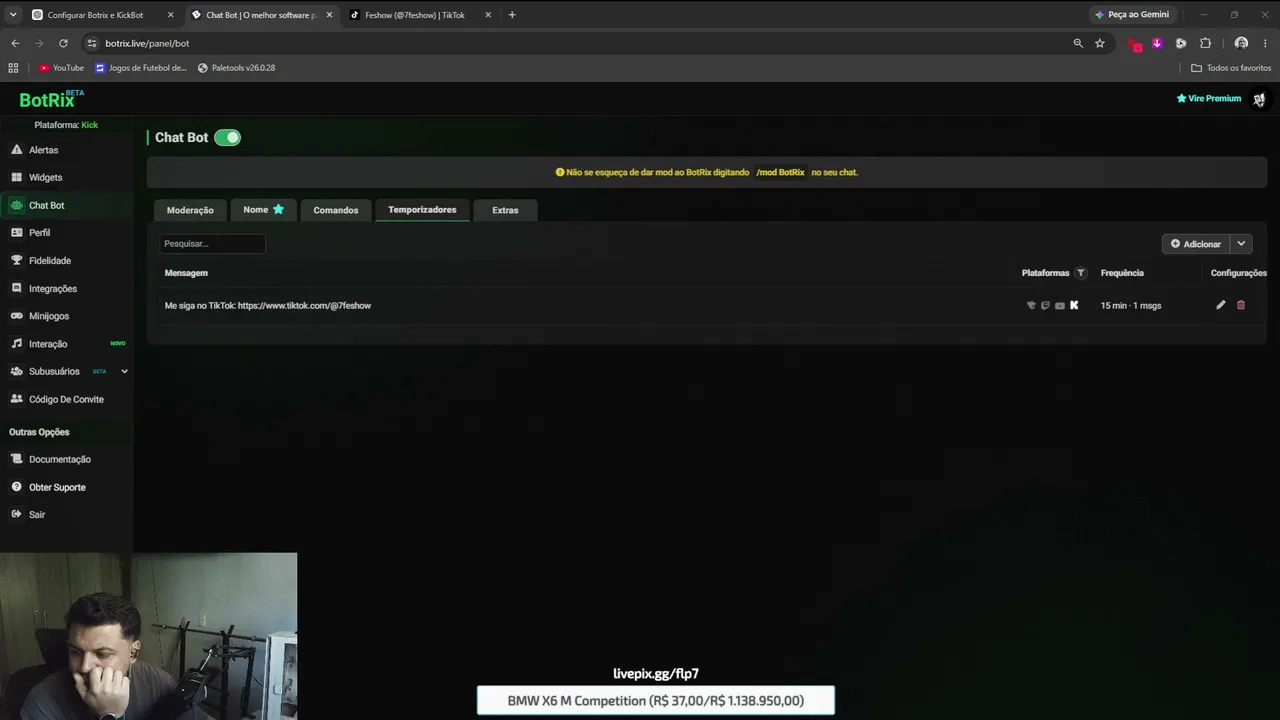Toggle YouTube platform icon for TikTok timer
Viewport: 1280px width, 720px height.
point(1060,305)
